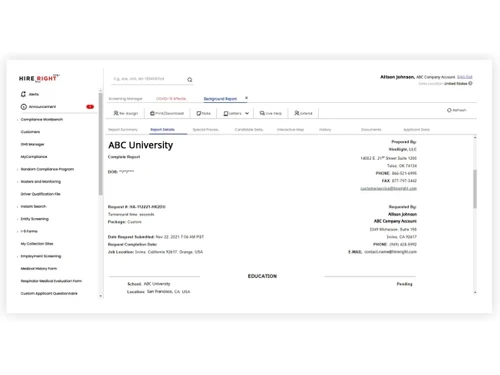Select the Report Details tab

click(x=162, y=130)
